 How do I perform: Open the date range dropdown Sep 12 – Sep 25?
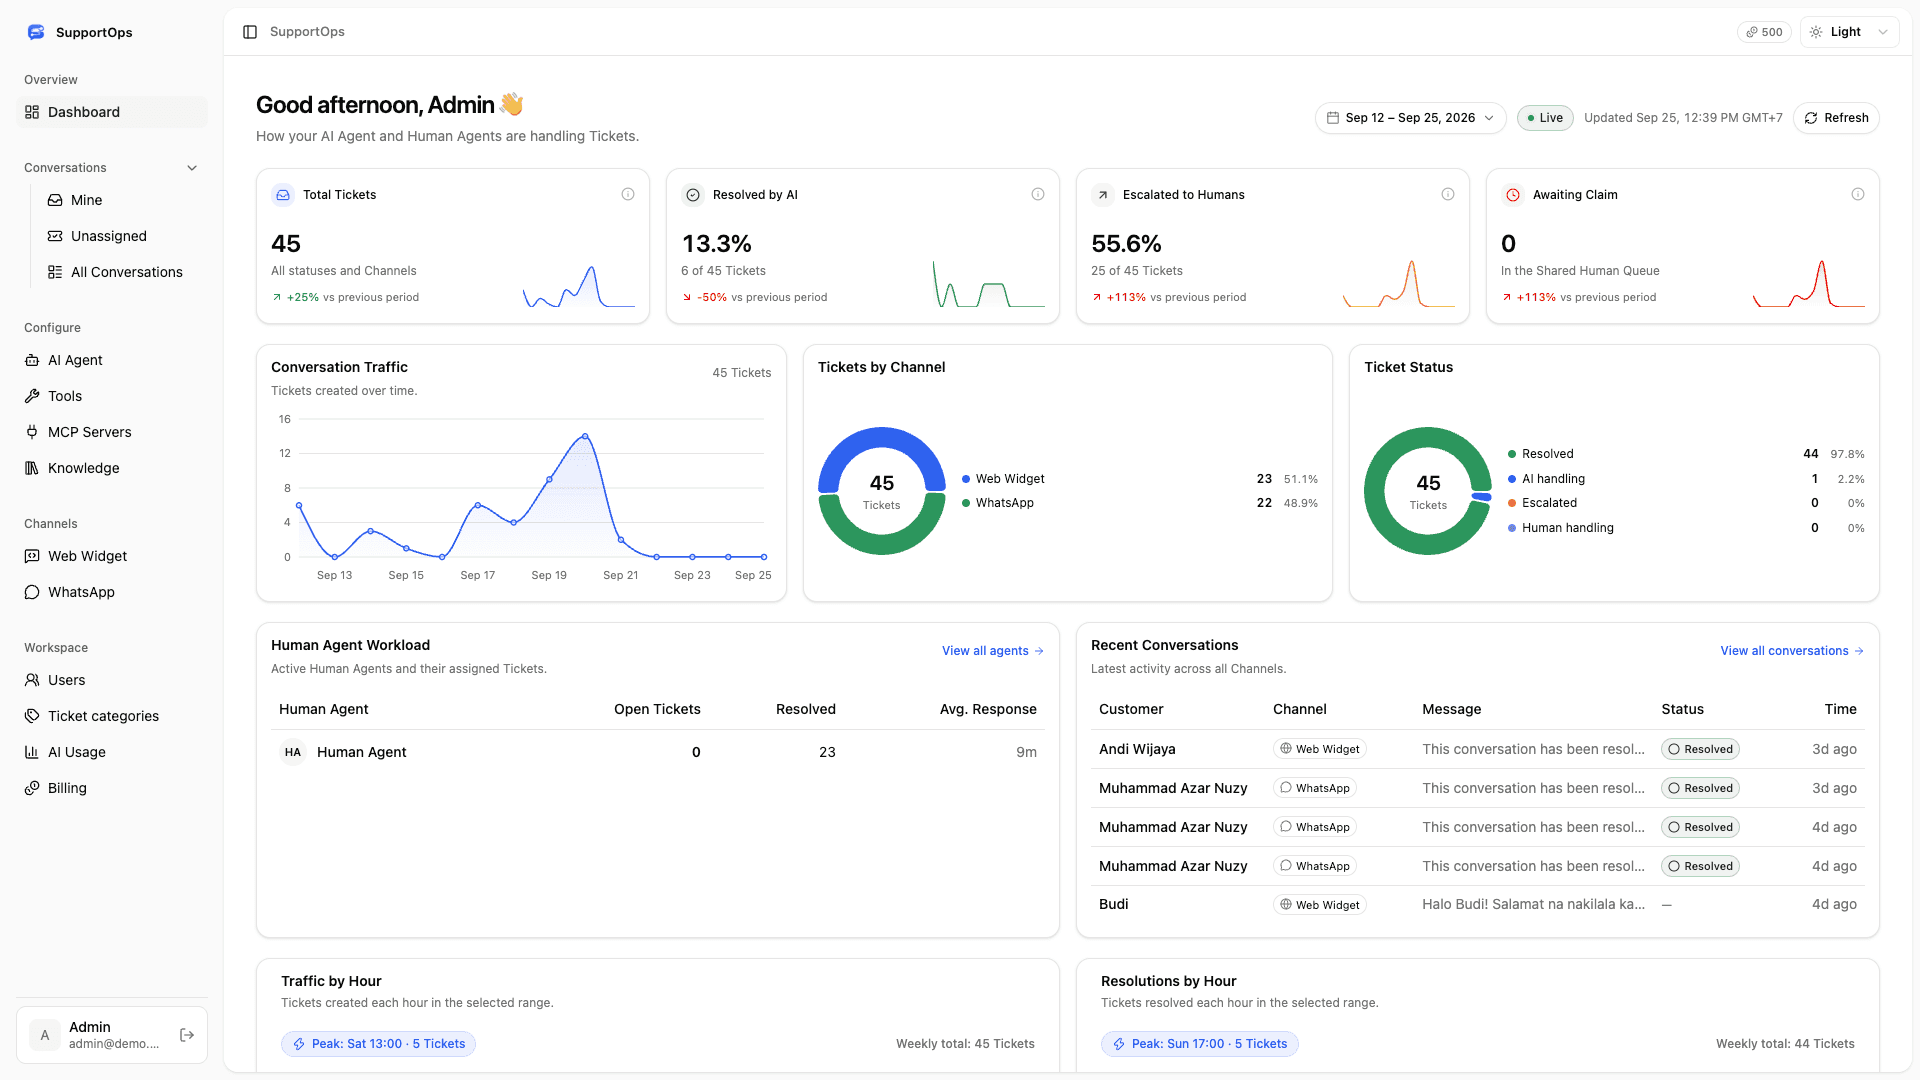pos(1410,118)
